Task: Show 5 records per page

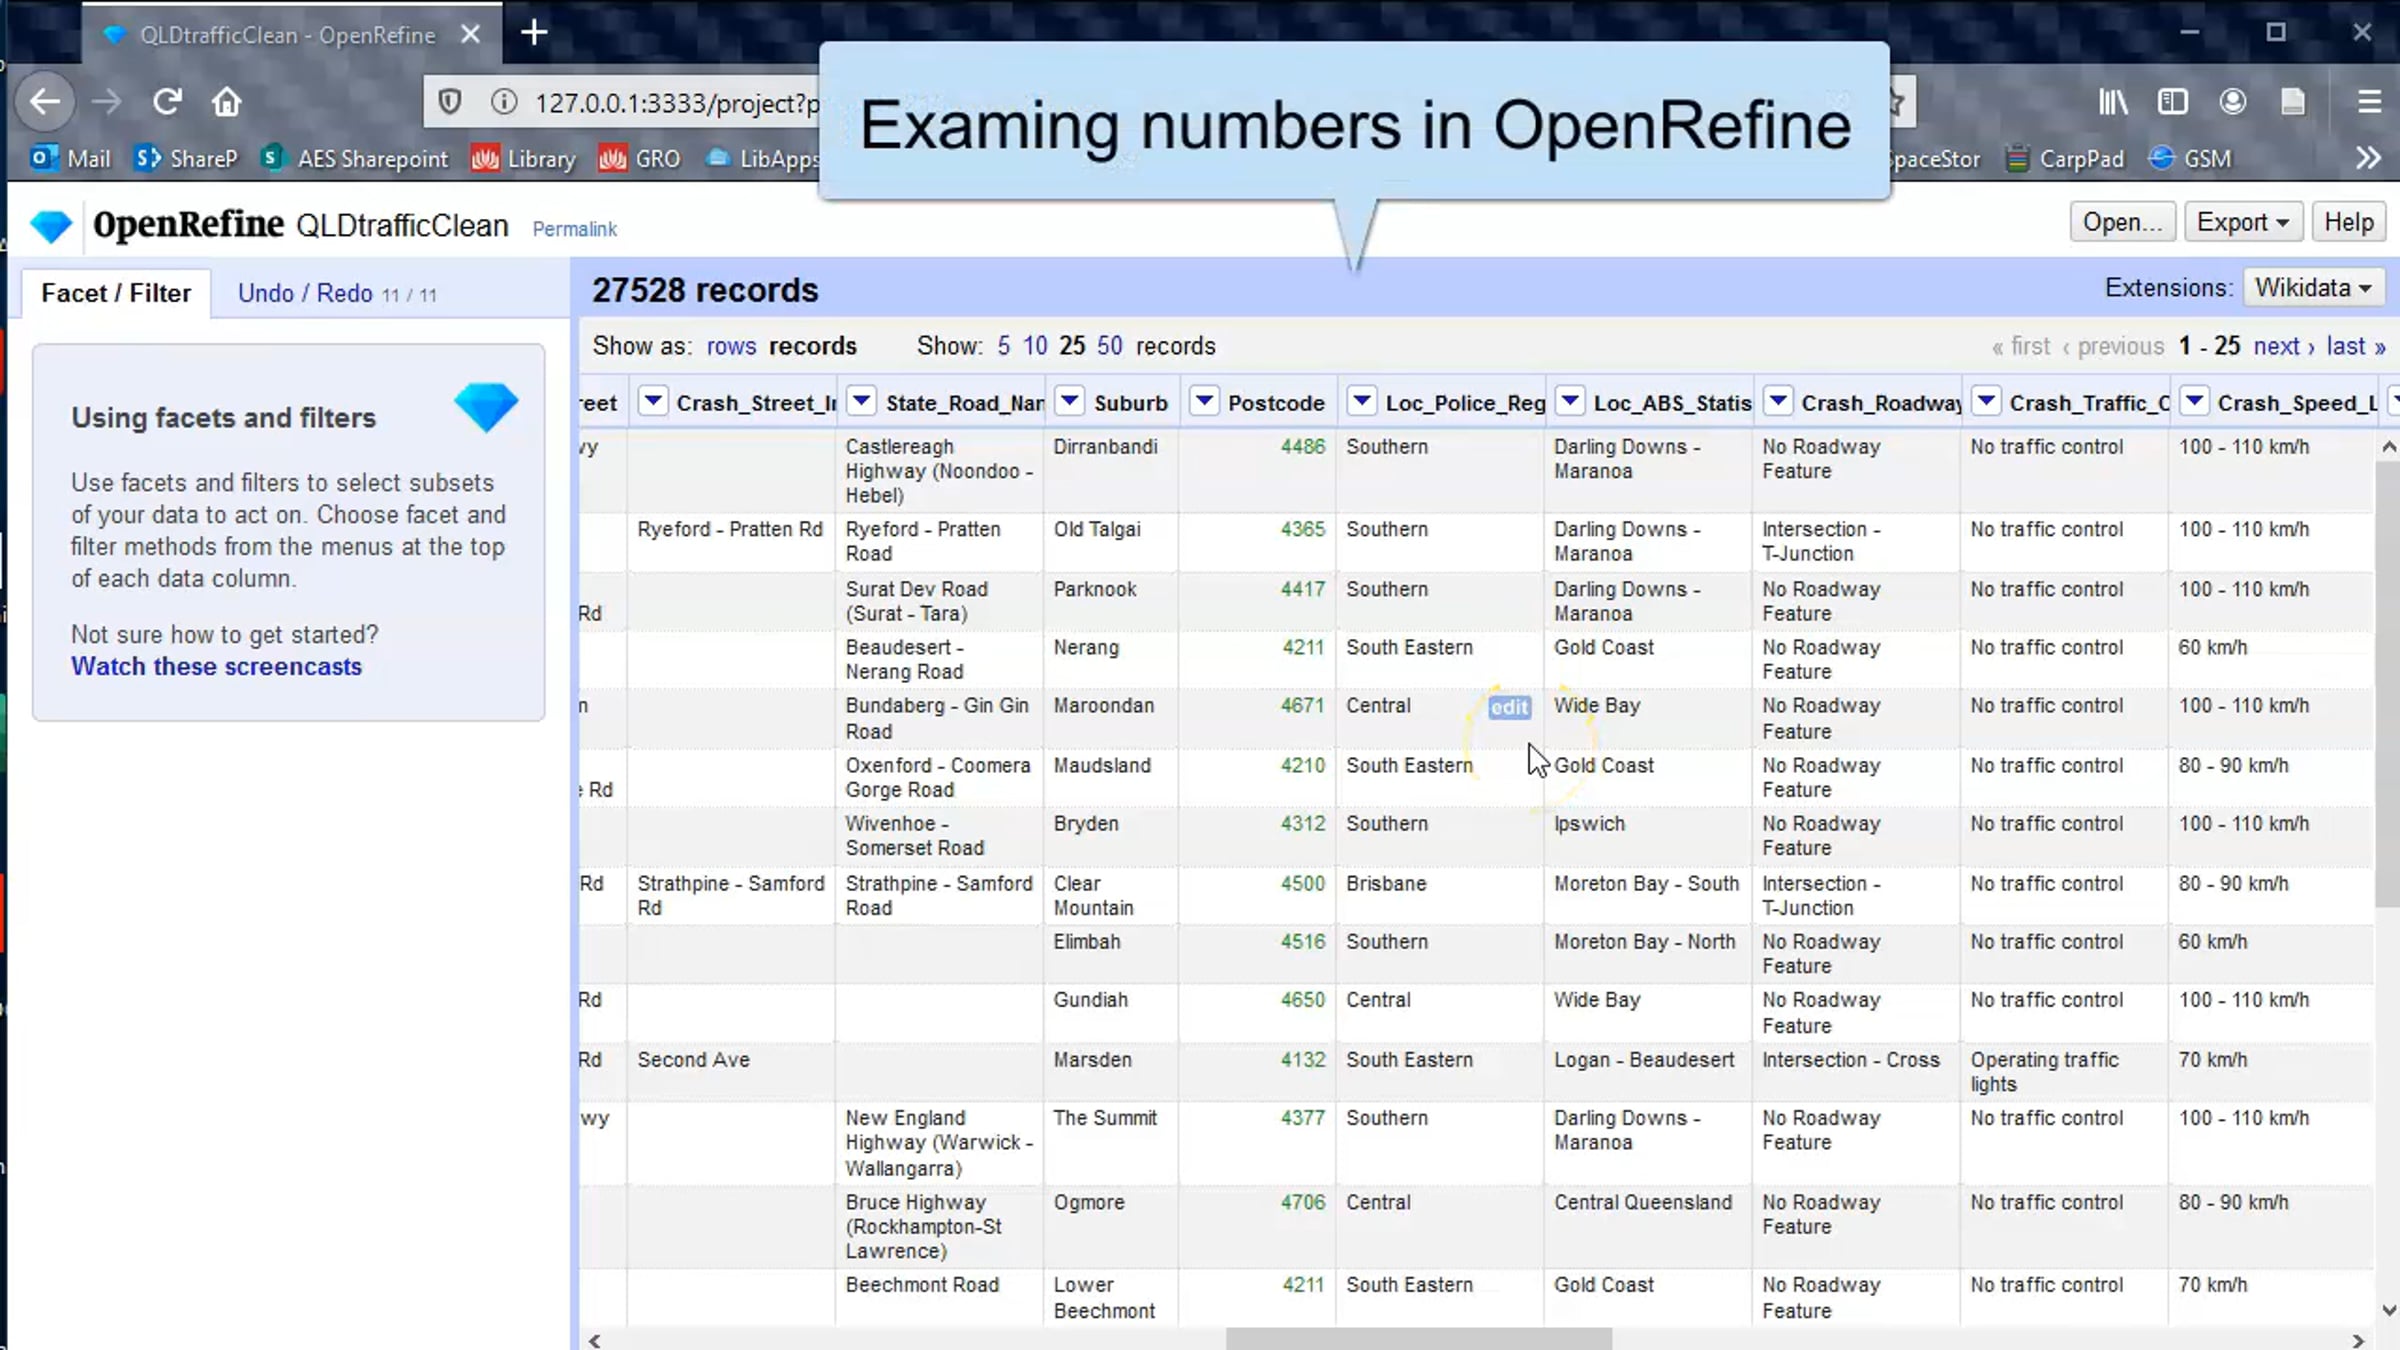Action: (x=1003, y=346)
